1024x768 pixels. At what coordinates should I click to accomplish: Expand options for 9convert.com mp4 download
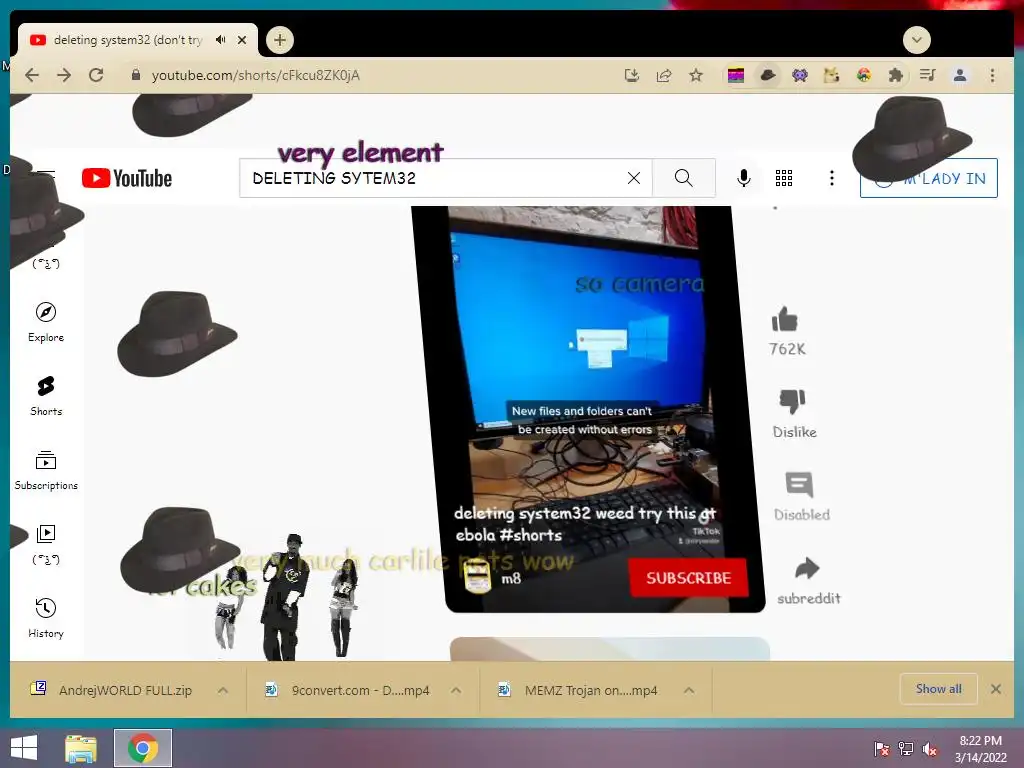click(x=456, y=690)
